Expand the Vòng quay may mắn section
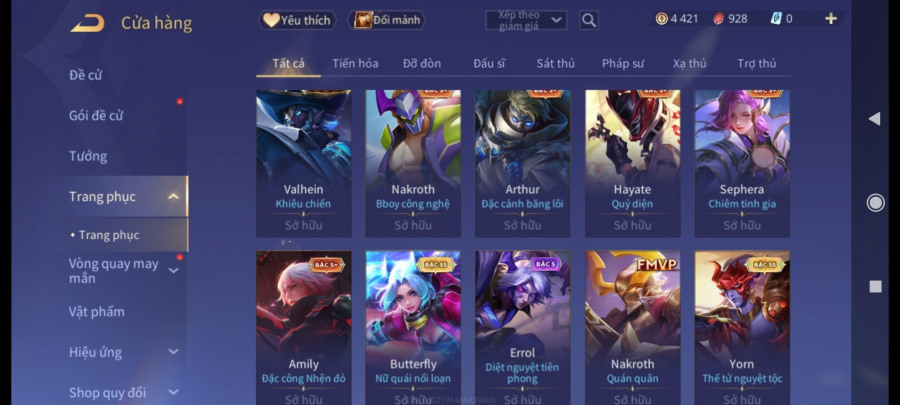 click(173, 271)
